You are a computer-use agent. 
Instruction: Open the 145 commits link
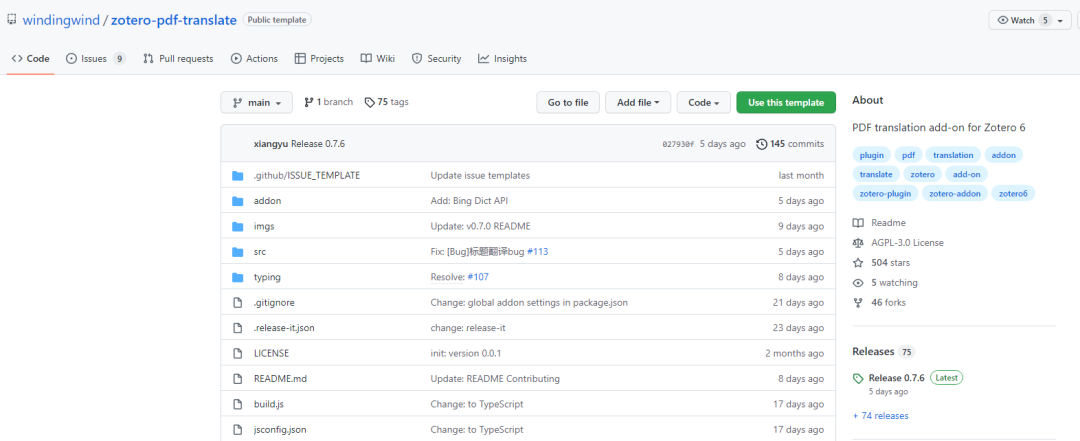click(790, 144)
